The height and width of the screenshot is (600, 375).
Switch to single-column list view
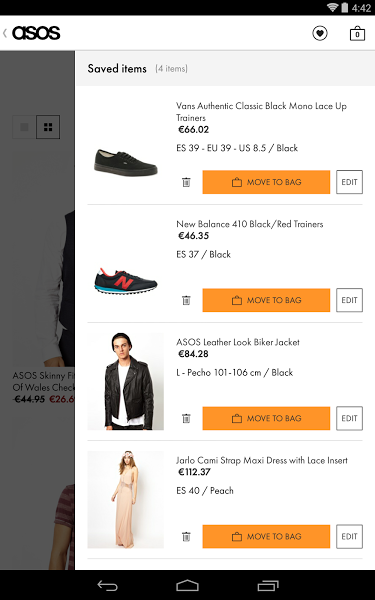24,127
